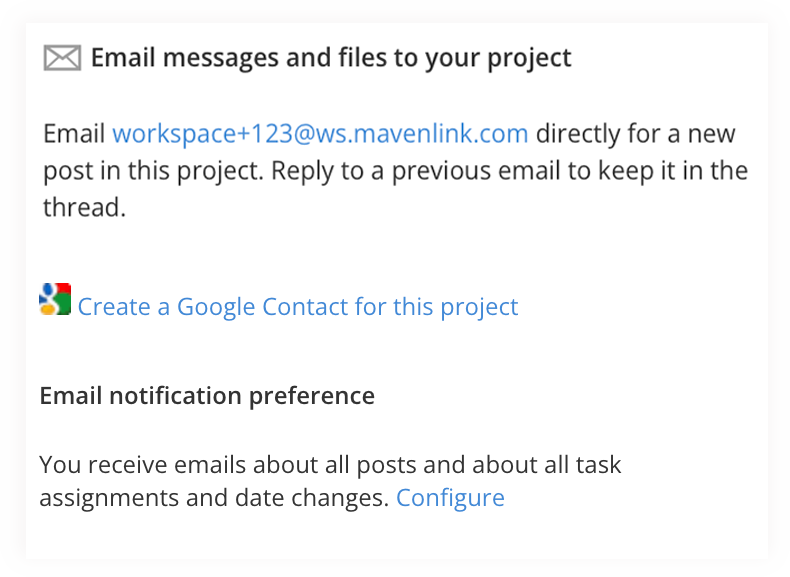Open the Configure notification link
Screen dimensions: 790x577
[450, 498]
